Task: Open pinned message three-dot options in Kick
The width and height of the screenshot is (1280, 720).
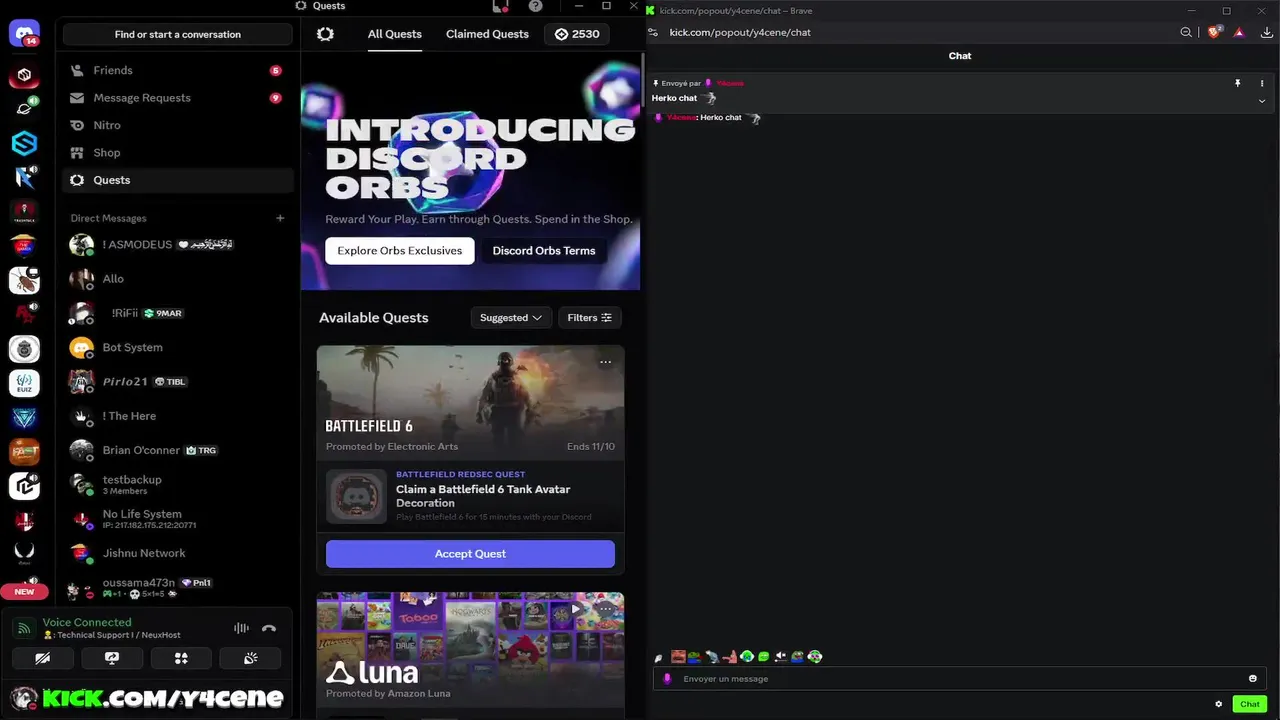Action: click(x=1262, y=83)
